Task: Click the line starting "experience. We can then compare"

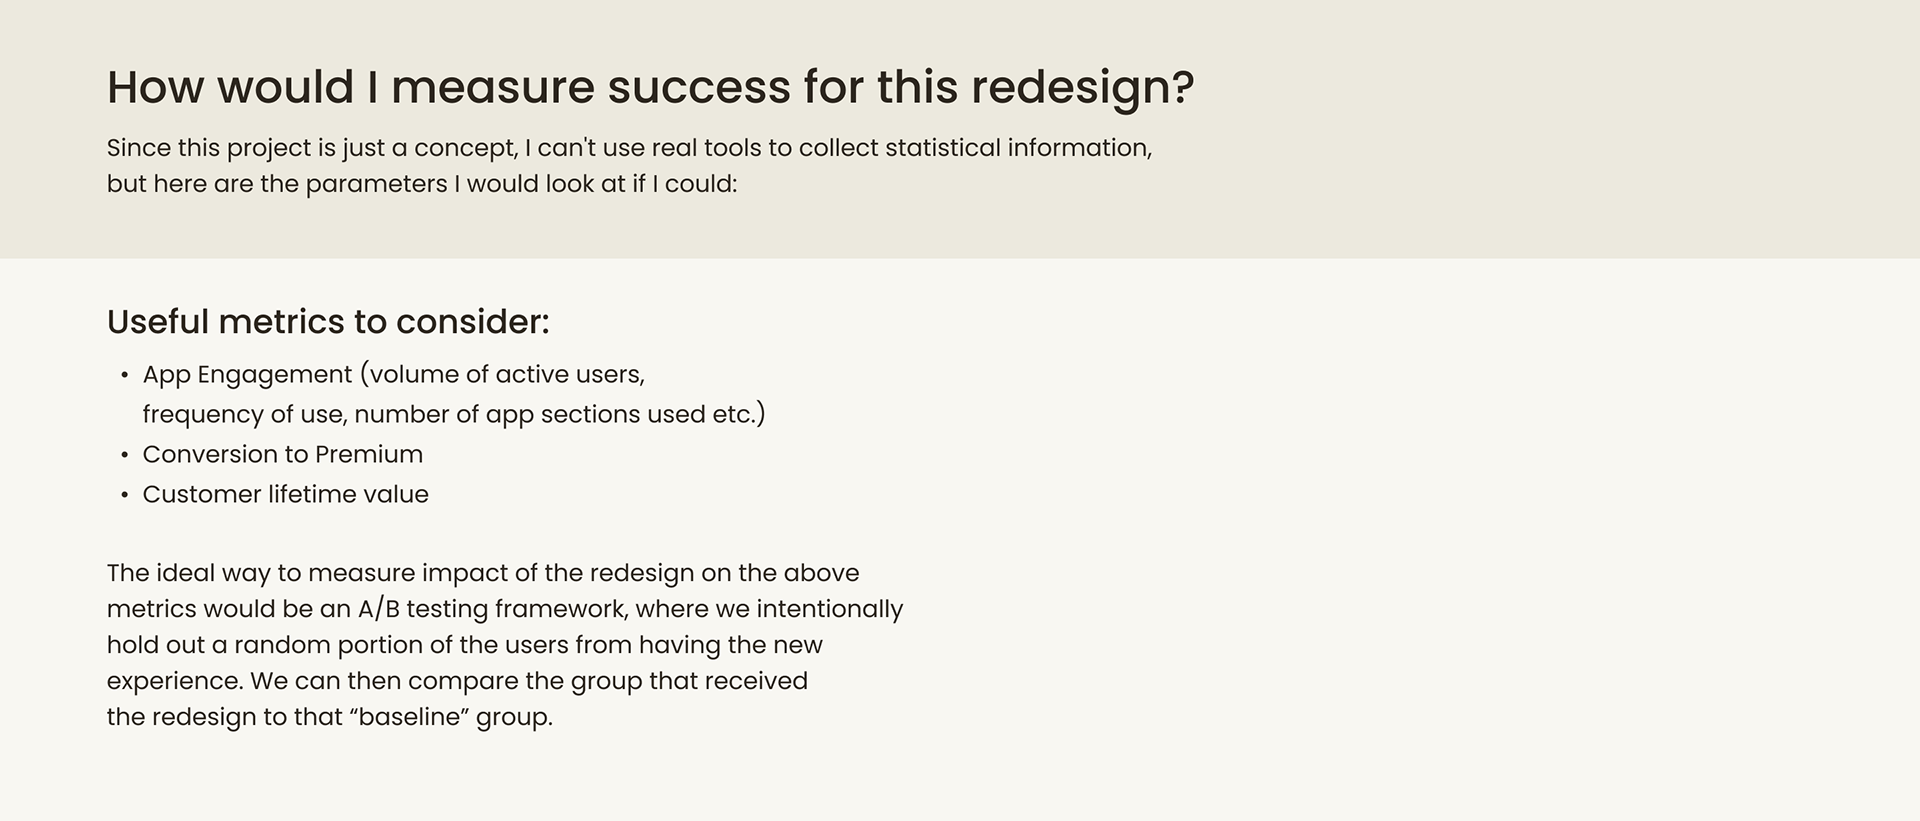Action: 457,681
